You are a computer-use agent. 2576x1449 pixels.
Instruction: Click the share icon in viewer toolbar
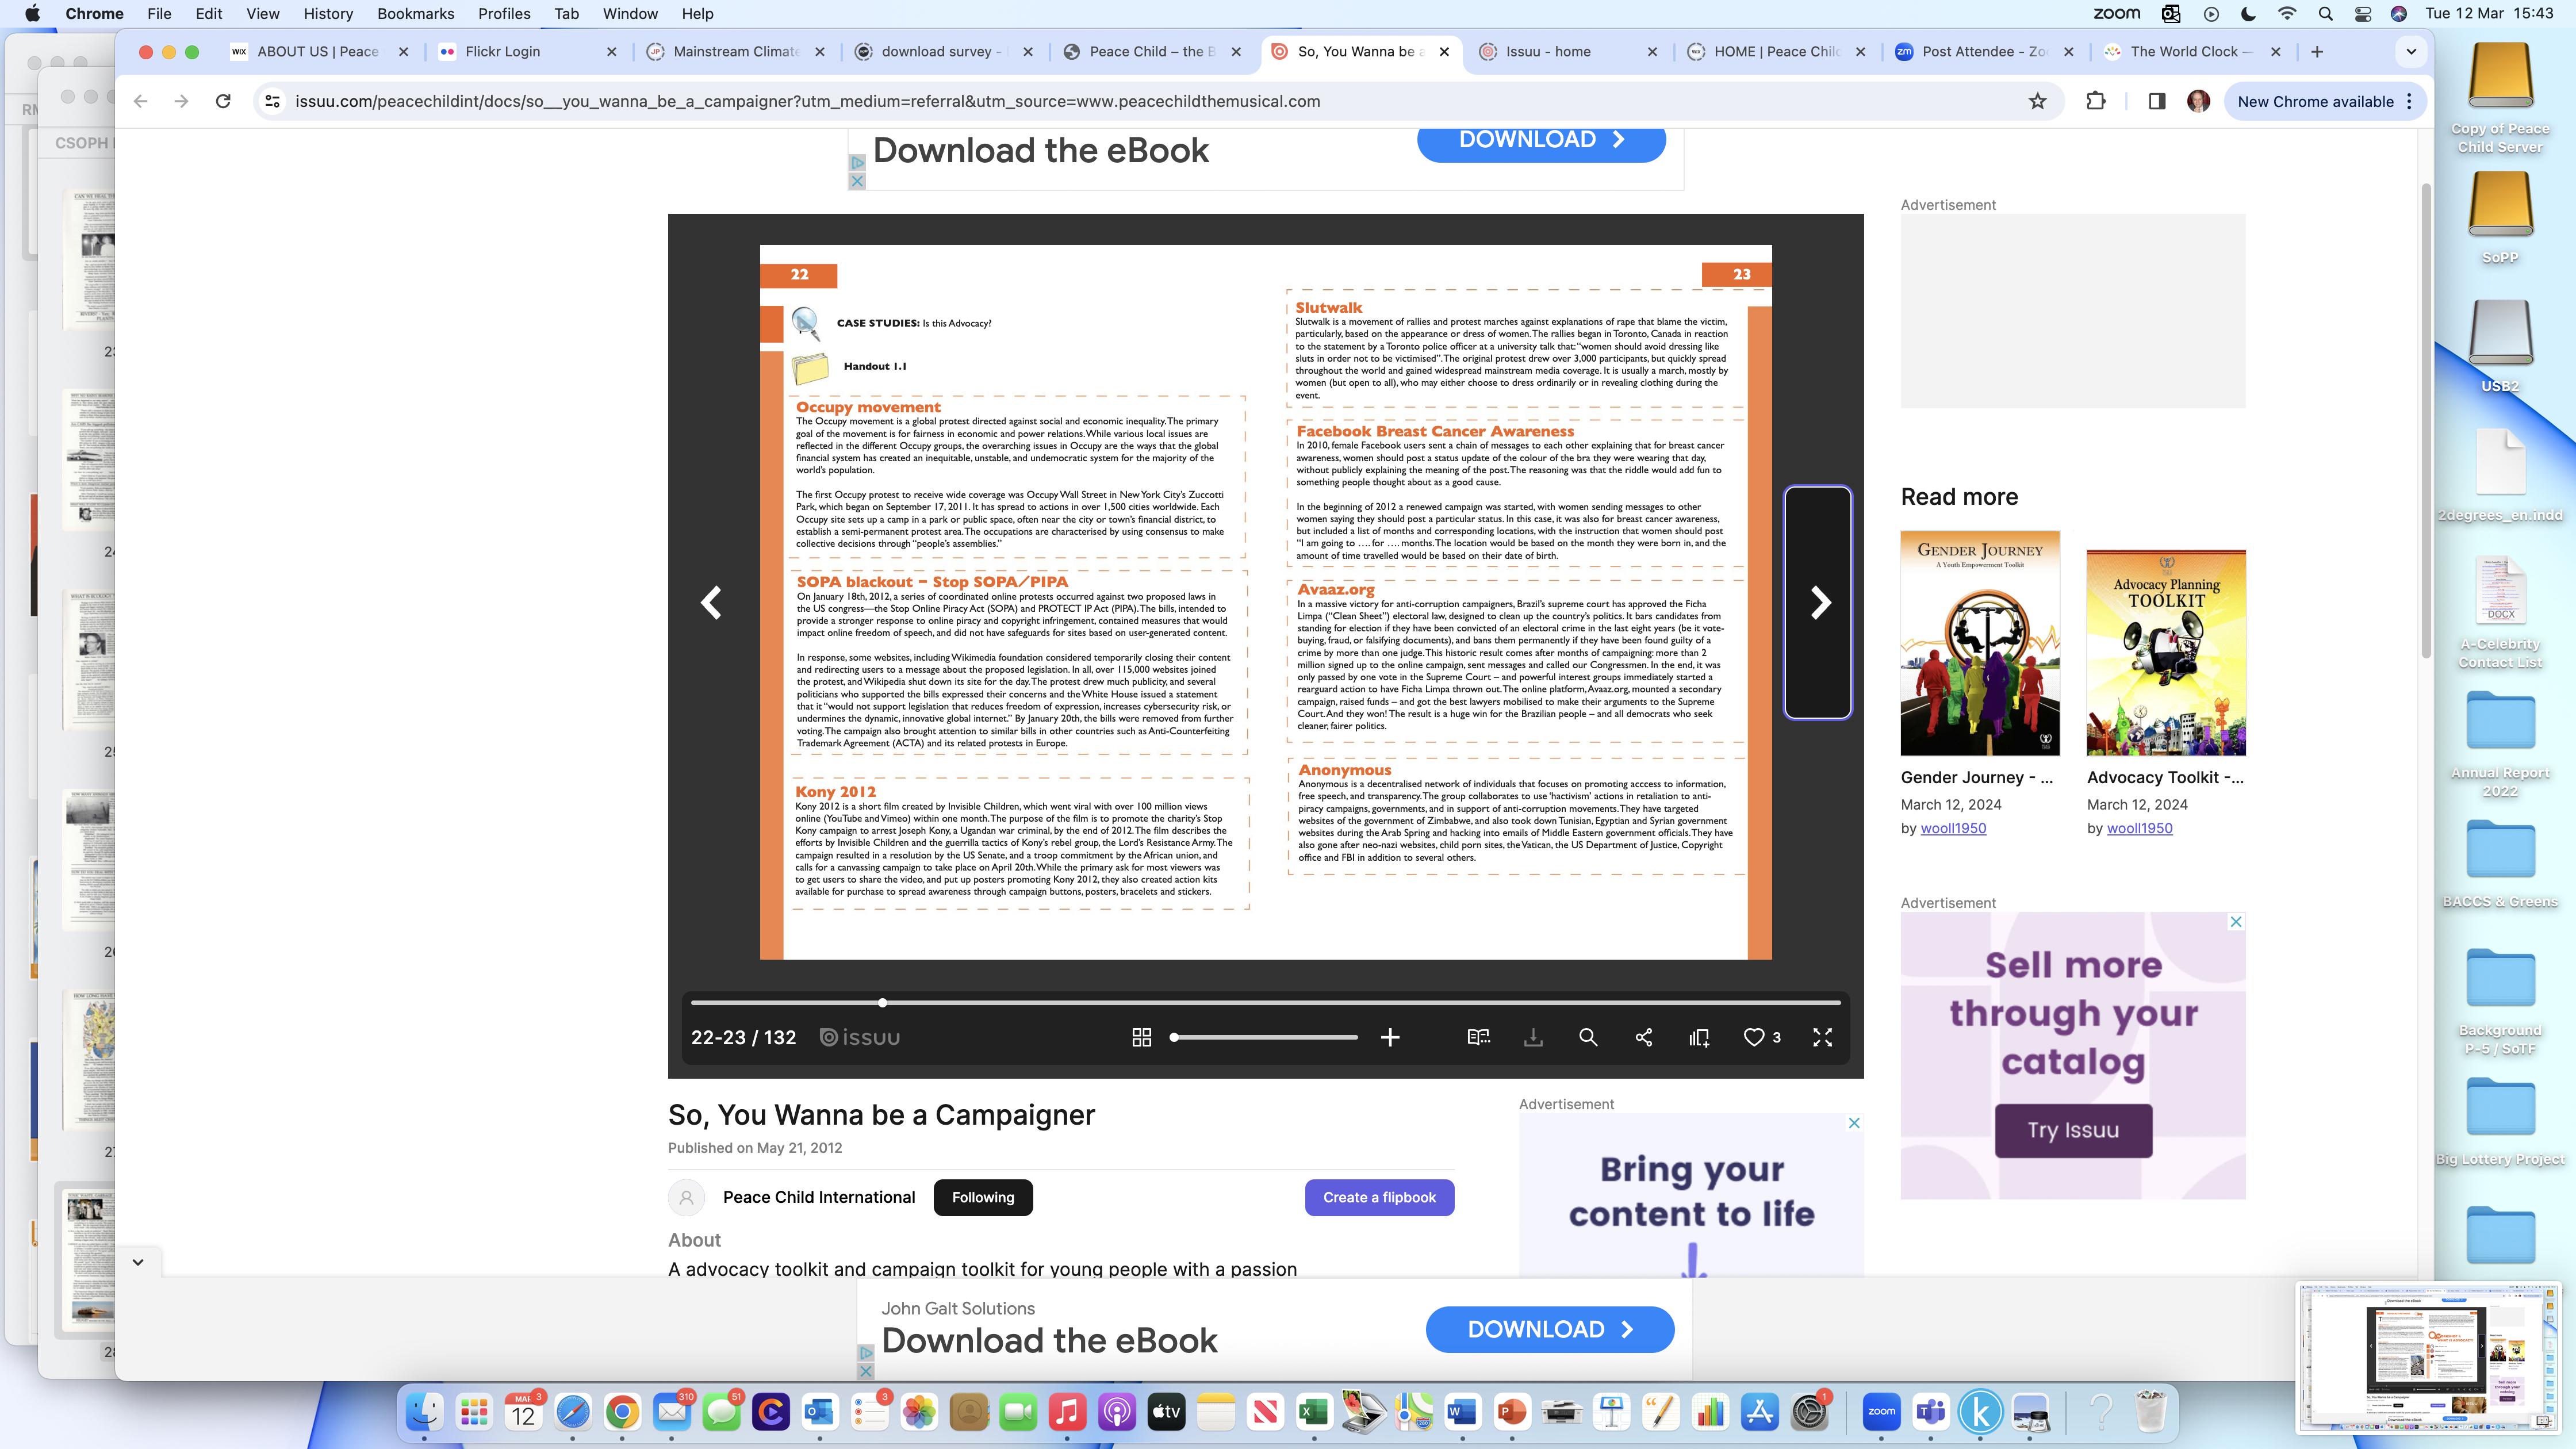[1643, 1038]
